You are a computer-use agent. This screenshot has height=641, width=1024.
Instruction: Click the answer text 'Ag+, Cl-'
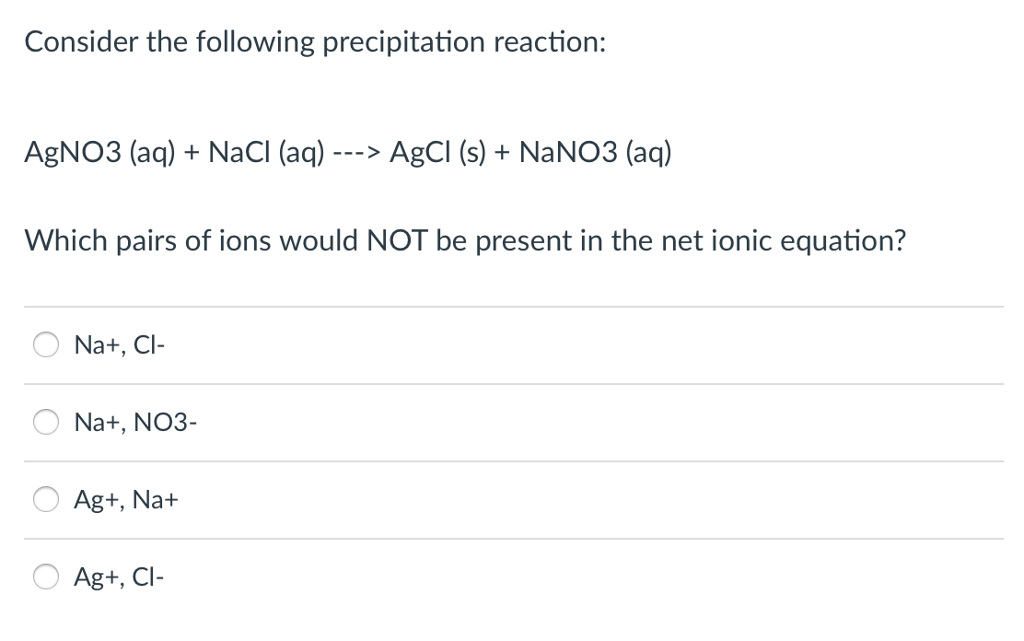(x=119, y=576)
